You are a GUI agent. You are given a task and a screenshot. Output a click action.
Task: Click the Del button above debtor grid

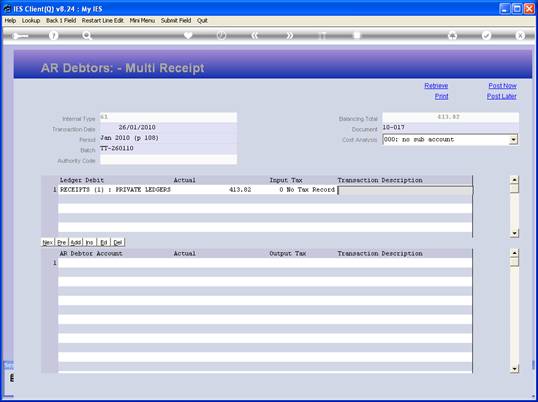(x=118, y=243)
